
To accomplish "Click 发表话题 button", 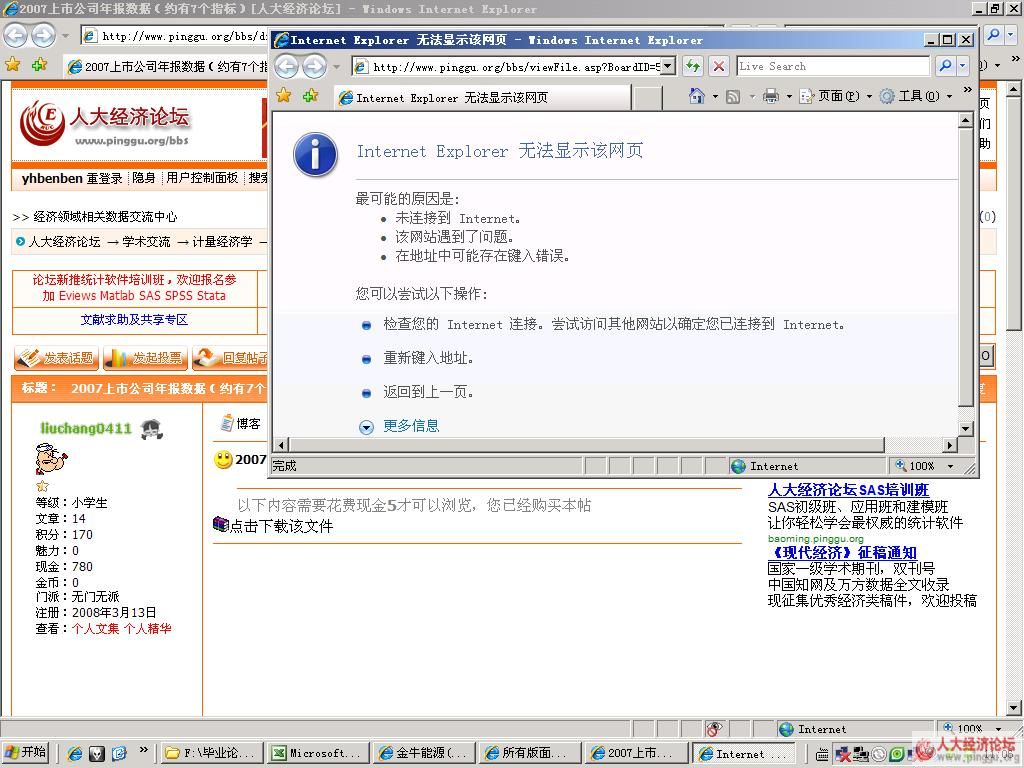I will click(x=56, y=358).
